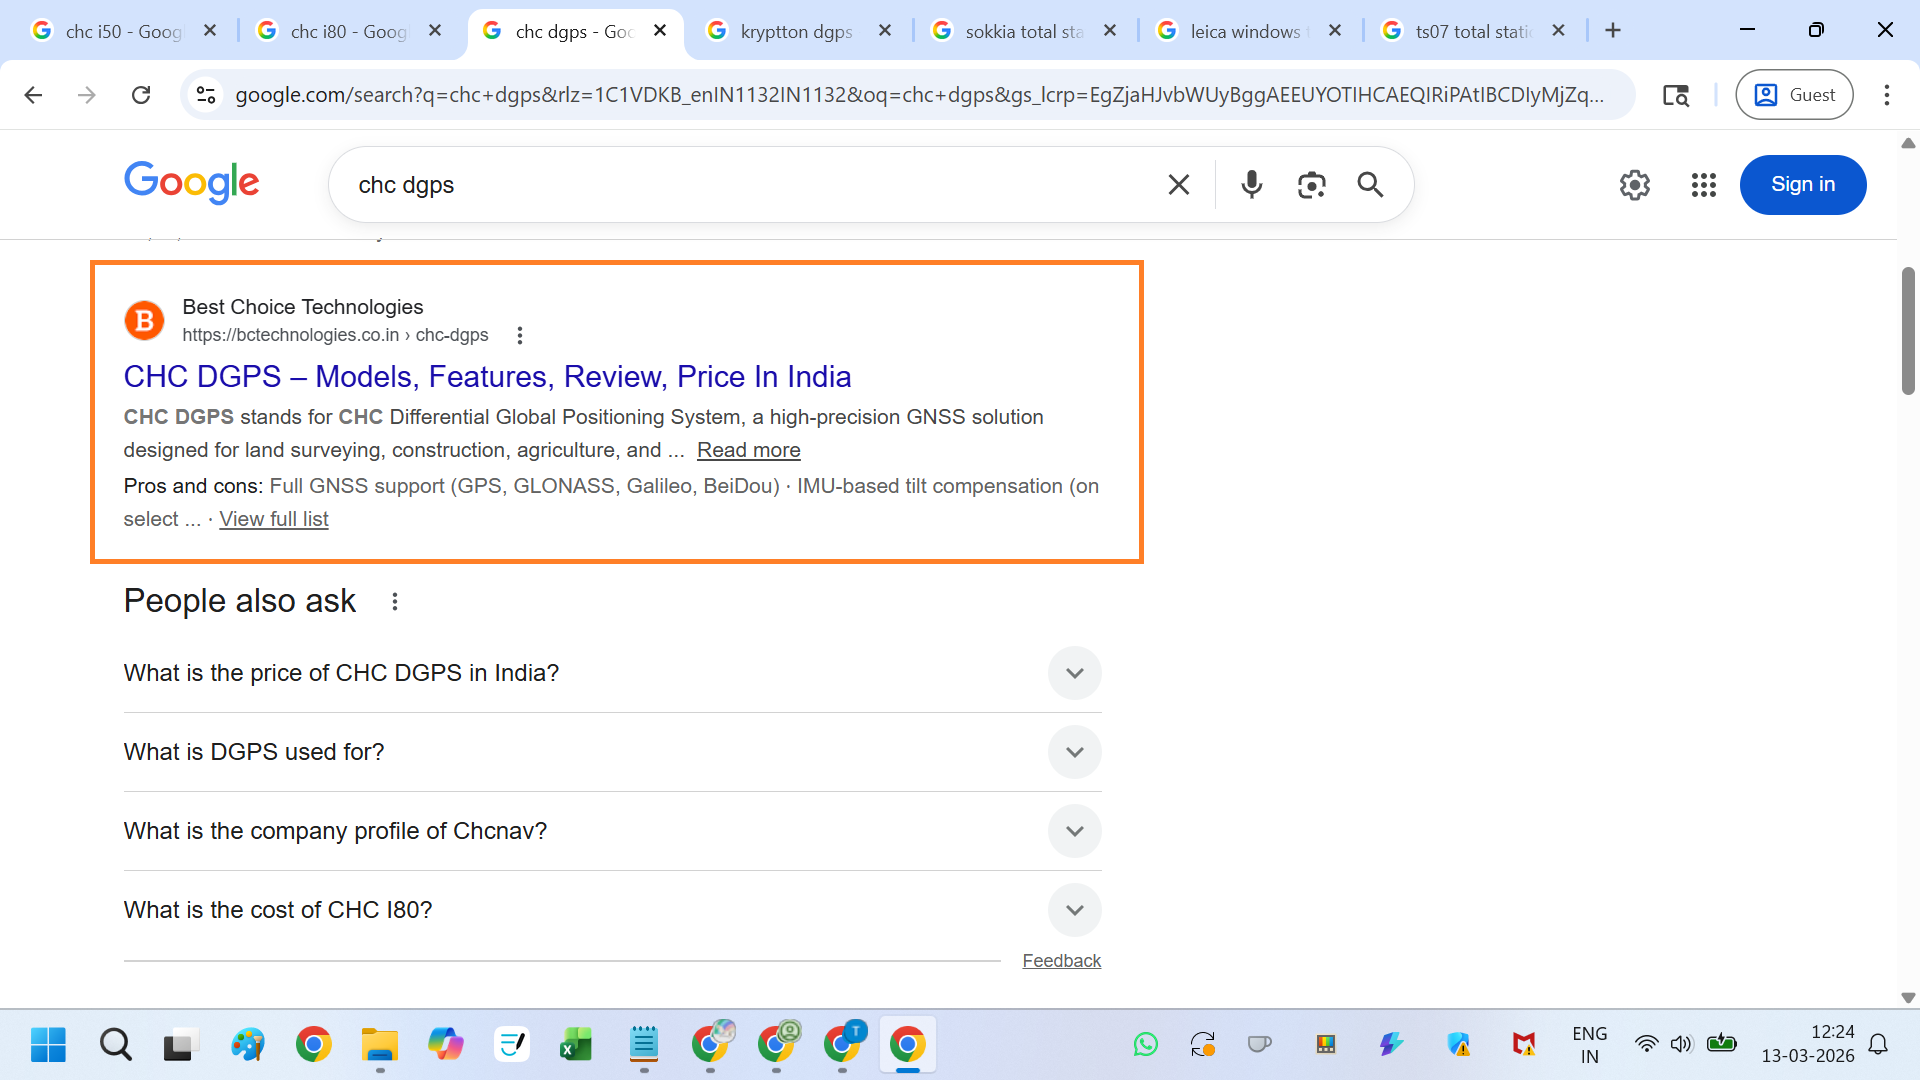Expand "What is the company profile of Chcnav?"
The height and width of the screenshot is (1080, 1920).
pos(1074,831)
